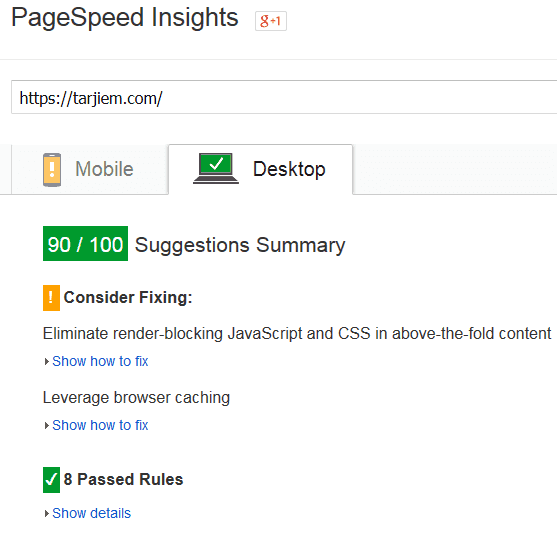Switch to the Mobile tab
Screen dimensions: 557x534
90,169
